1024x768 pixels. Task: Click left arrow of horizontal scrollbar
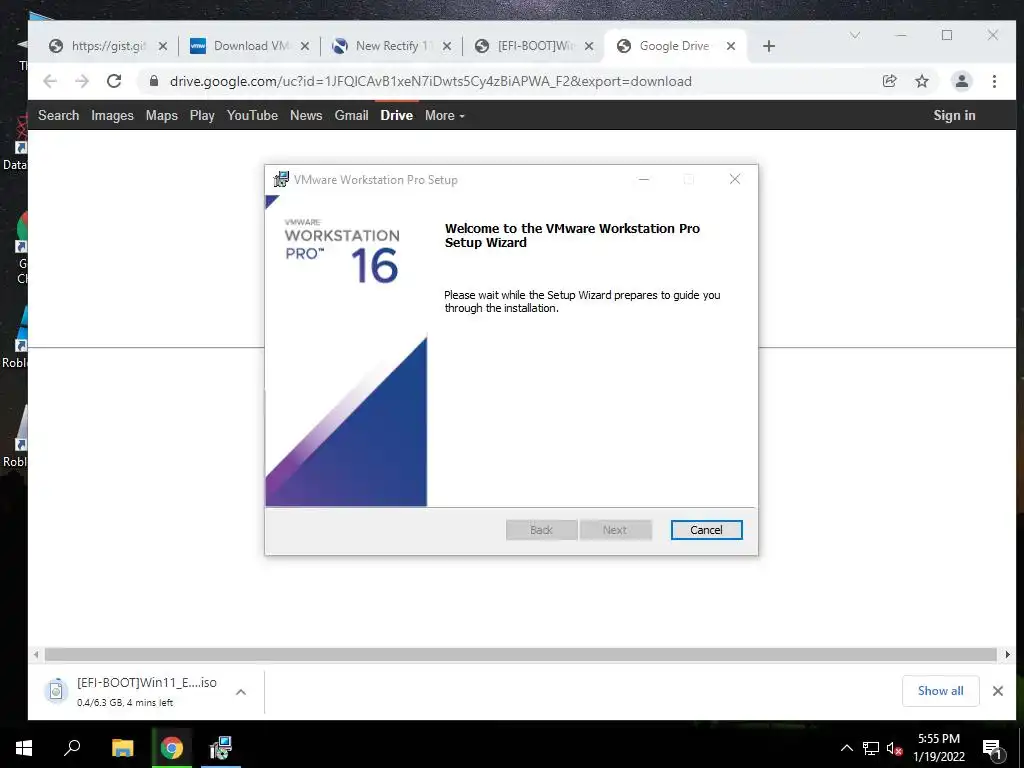click(36, 654)
